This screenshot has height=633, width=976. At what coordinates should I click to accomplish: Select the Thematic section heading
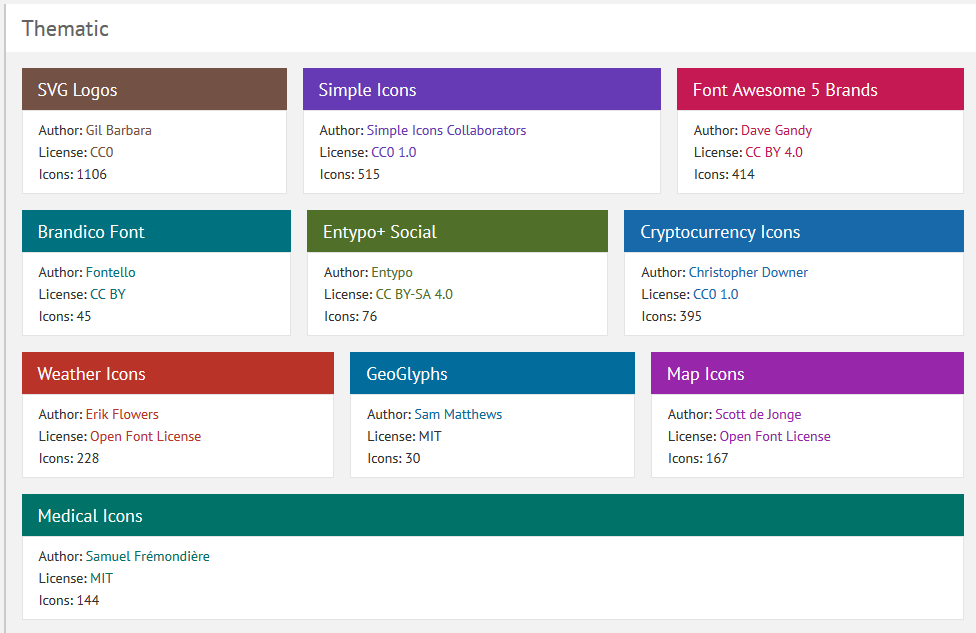[65, 28]
